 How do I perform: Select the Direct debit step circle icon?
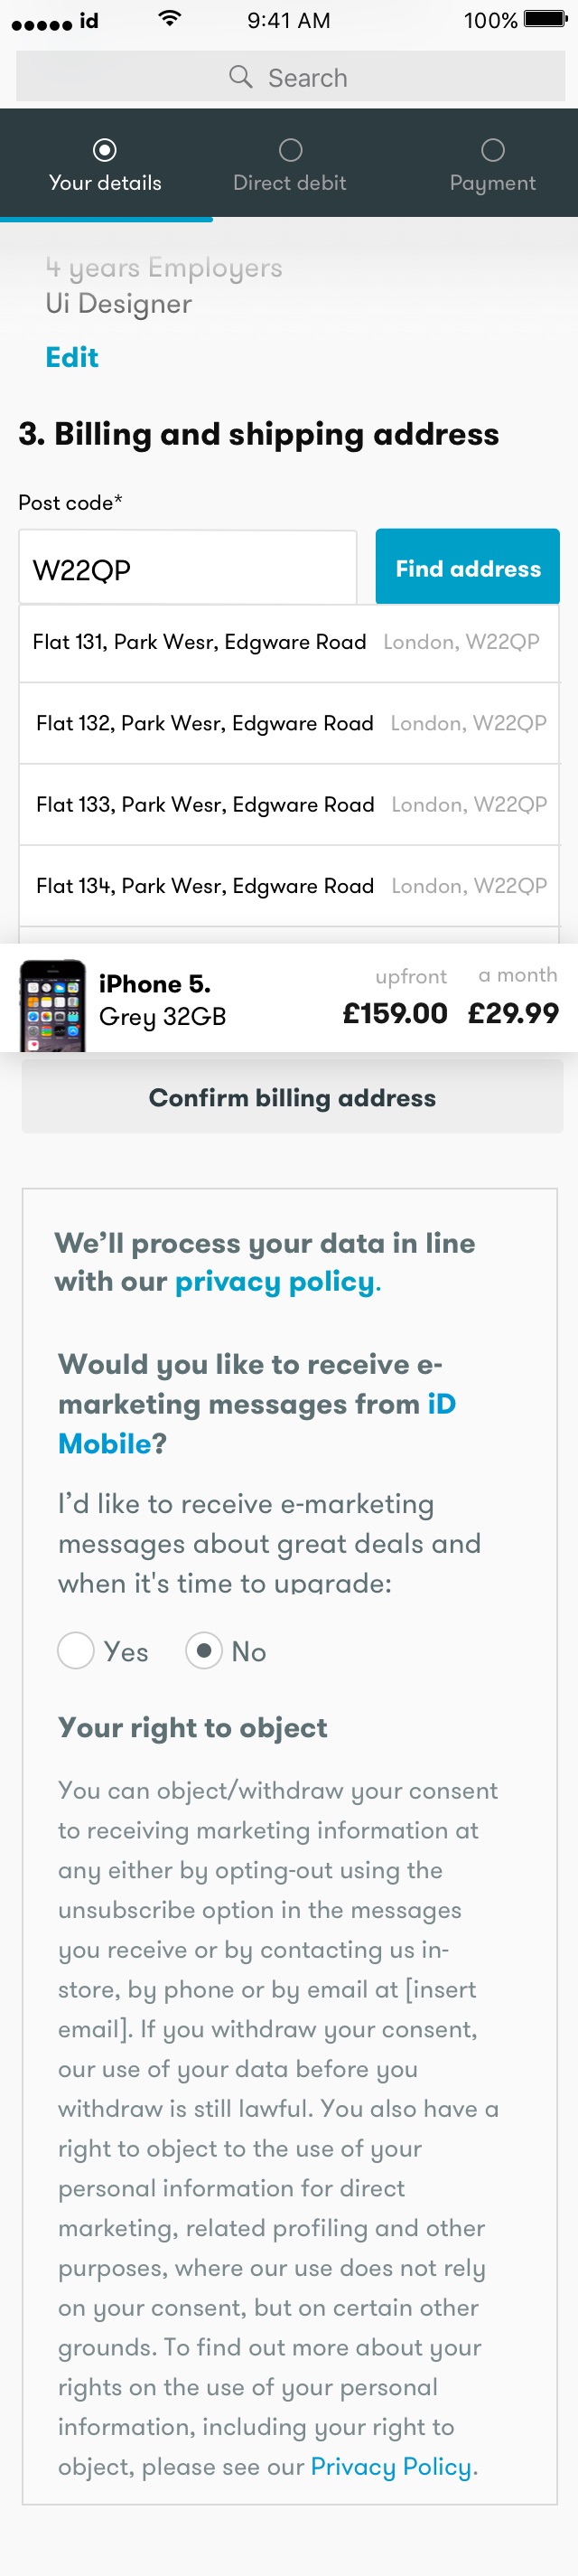click(x=290, y=150)
